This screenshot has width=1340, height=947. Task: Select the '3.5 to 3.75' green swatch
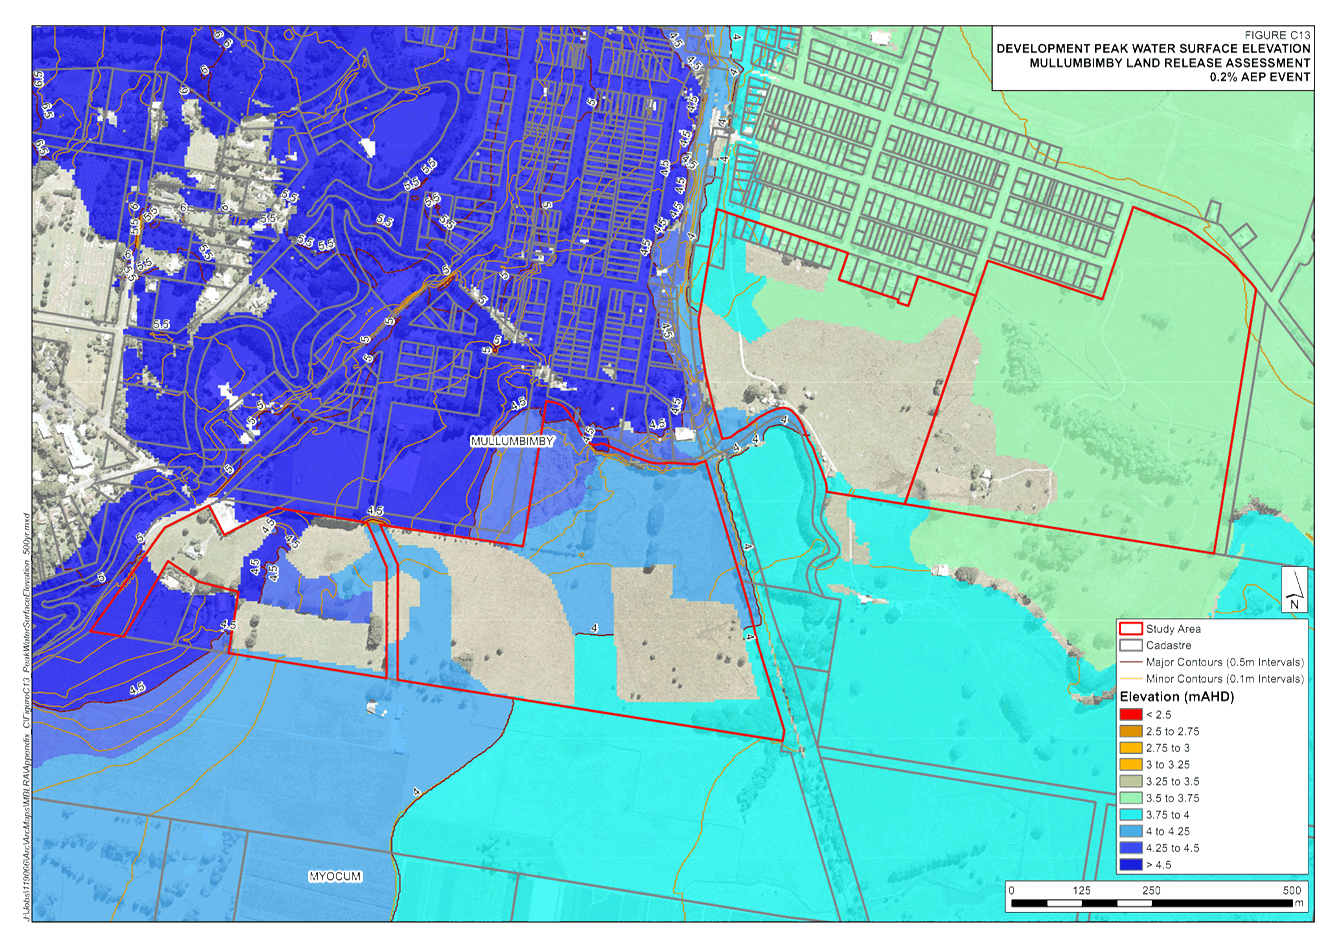point(1130,798)
